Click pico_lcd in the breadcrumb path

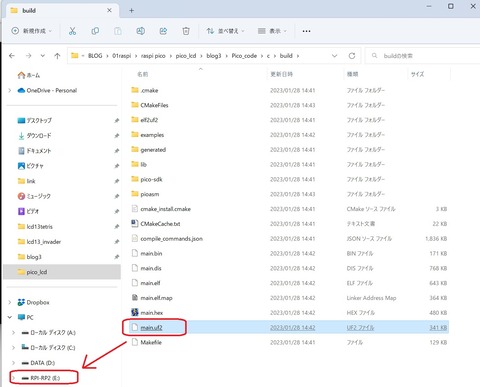point(186,56)
